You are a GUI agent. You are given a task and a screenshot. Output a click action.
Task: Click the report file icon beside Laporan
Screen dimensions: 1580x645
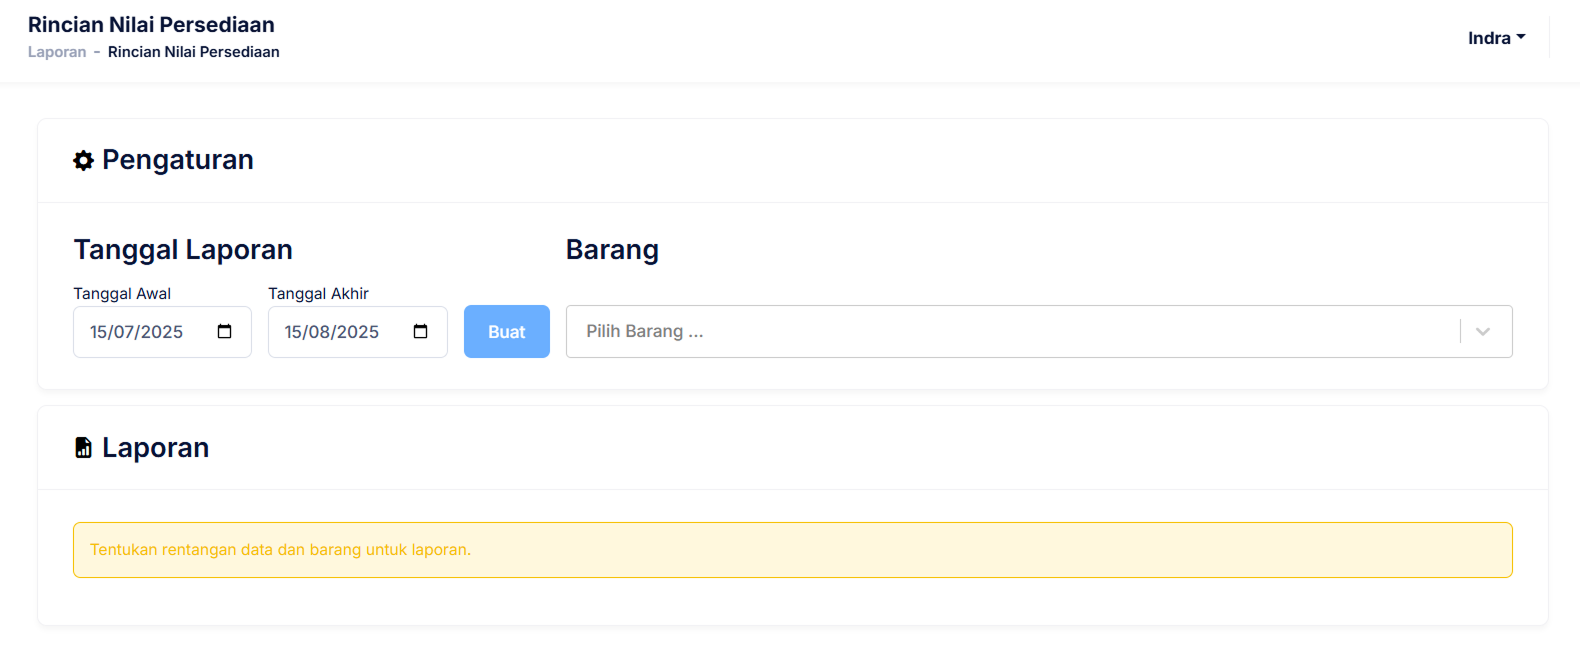tap(84, 448)
